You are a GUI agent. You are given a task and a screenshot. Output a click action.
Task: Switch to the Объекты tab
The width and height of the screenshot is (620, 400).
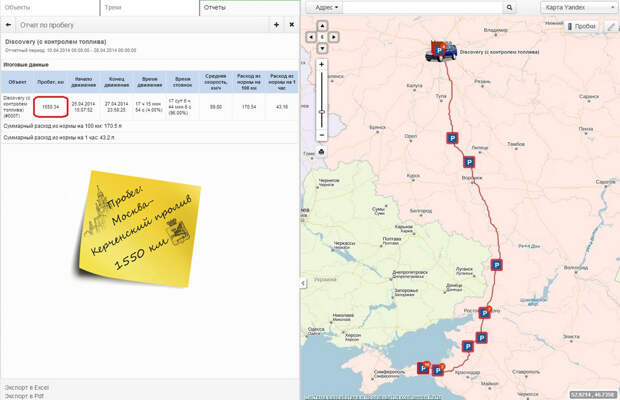click(49, 8)
